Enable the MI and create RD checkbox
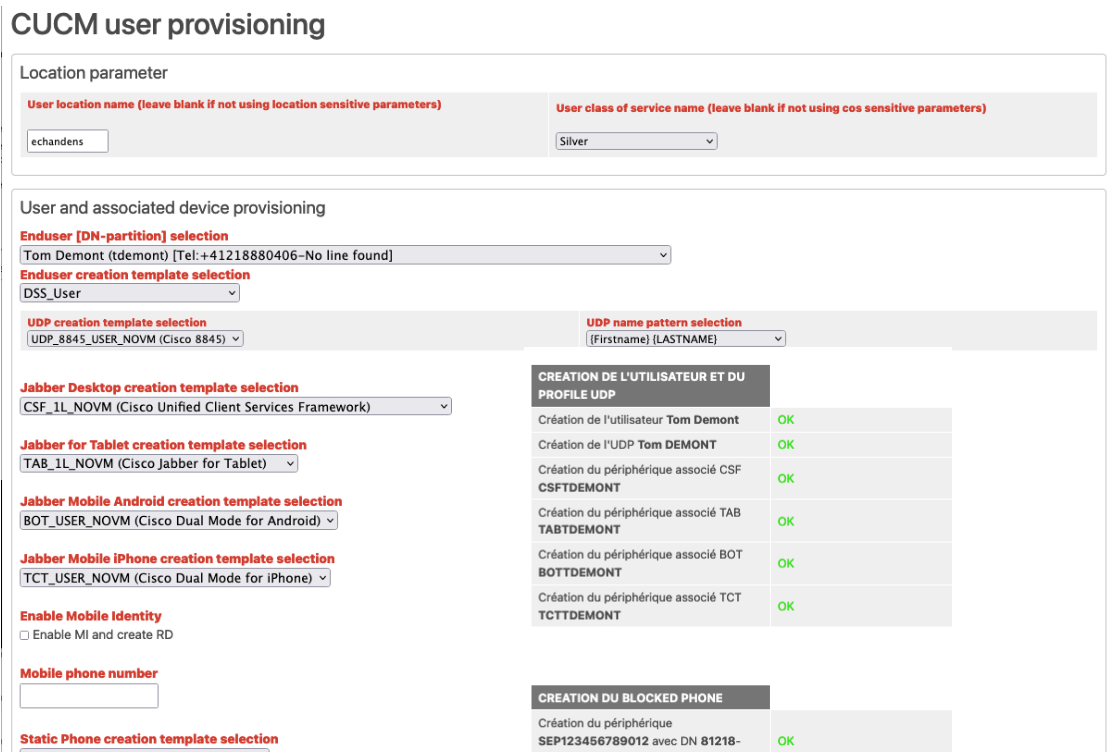 25,635
